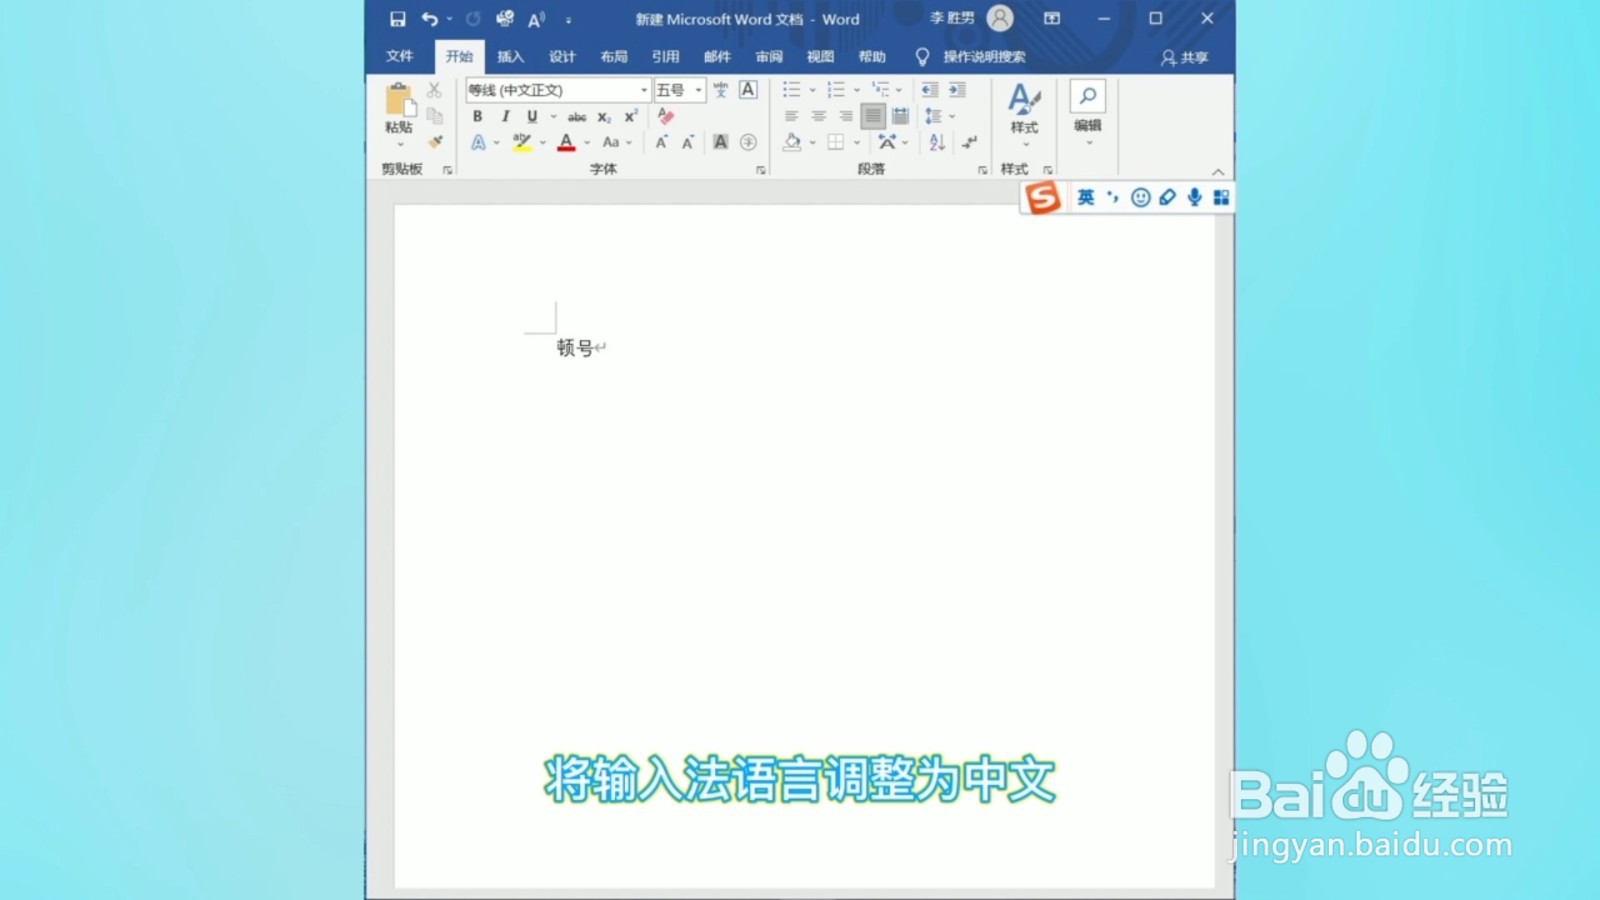Toggle Distributed alignment button

(x=900, y=116)
